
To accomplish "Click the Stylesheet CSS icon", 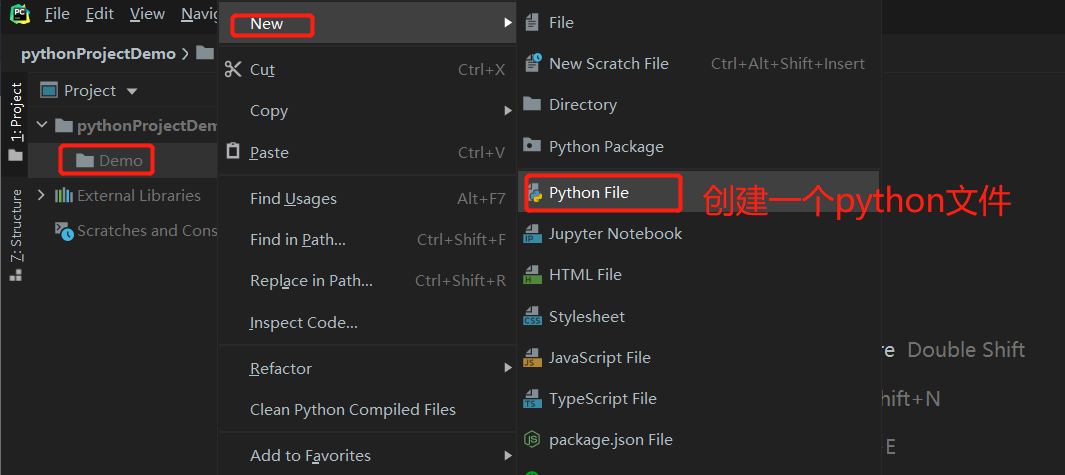I will pyautogui.click(x=532, y=317).
